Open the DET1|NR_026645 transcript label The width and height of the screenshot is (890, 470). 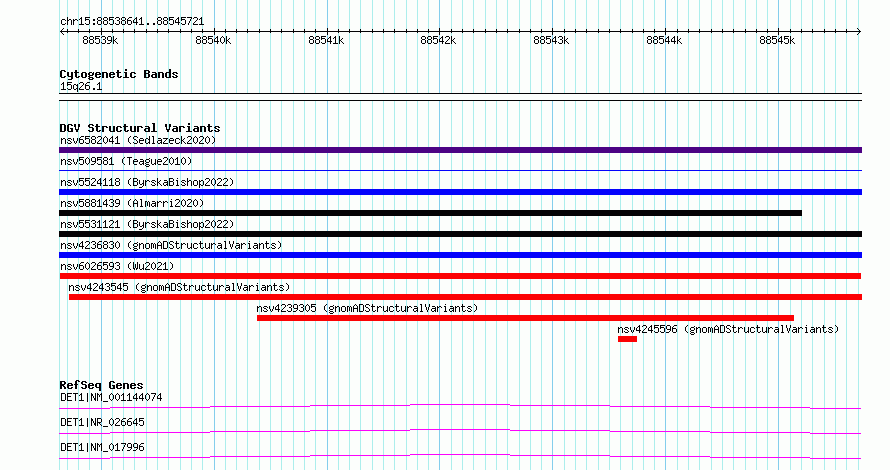[x=102, y=422]
